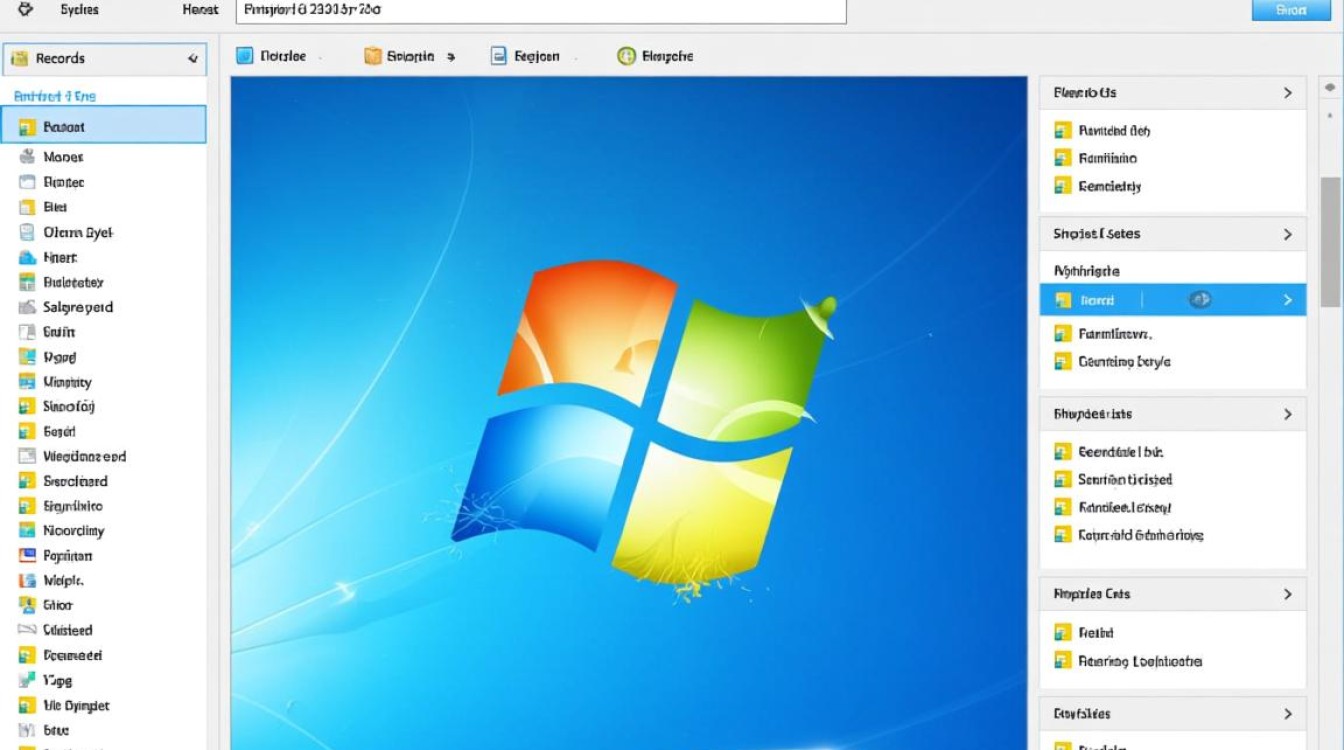Open the Henet menu
The height and width of the screenshot is (750, 1344).
pyautogui.click(x=200, y=9)
